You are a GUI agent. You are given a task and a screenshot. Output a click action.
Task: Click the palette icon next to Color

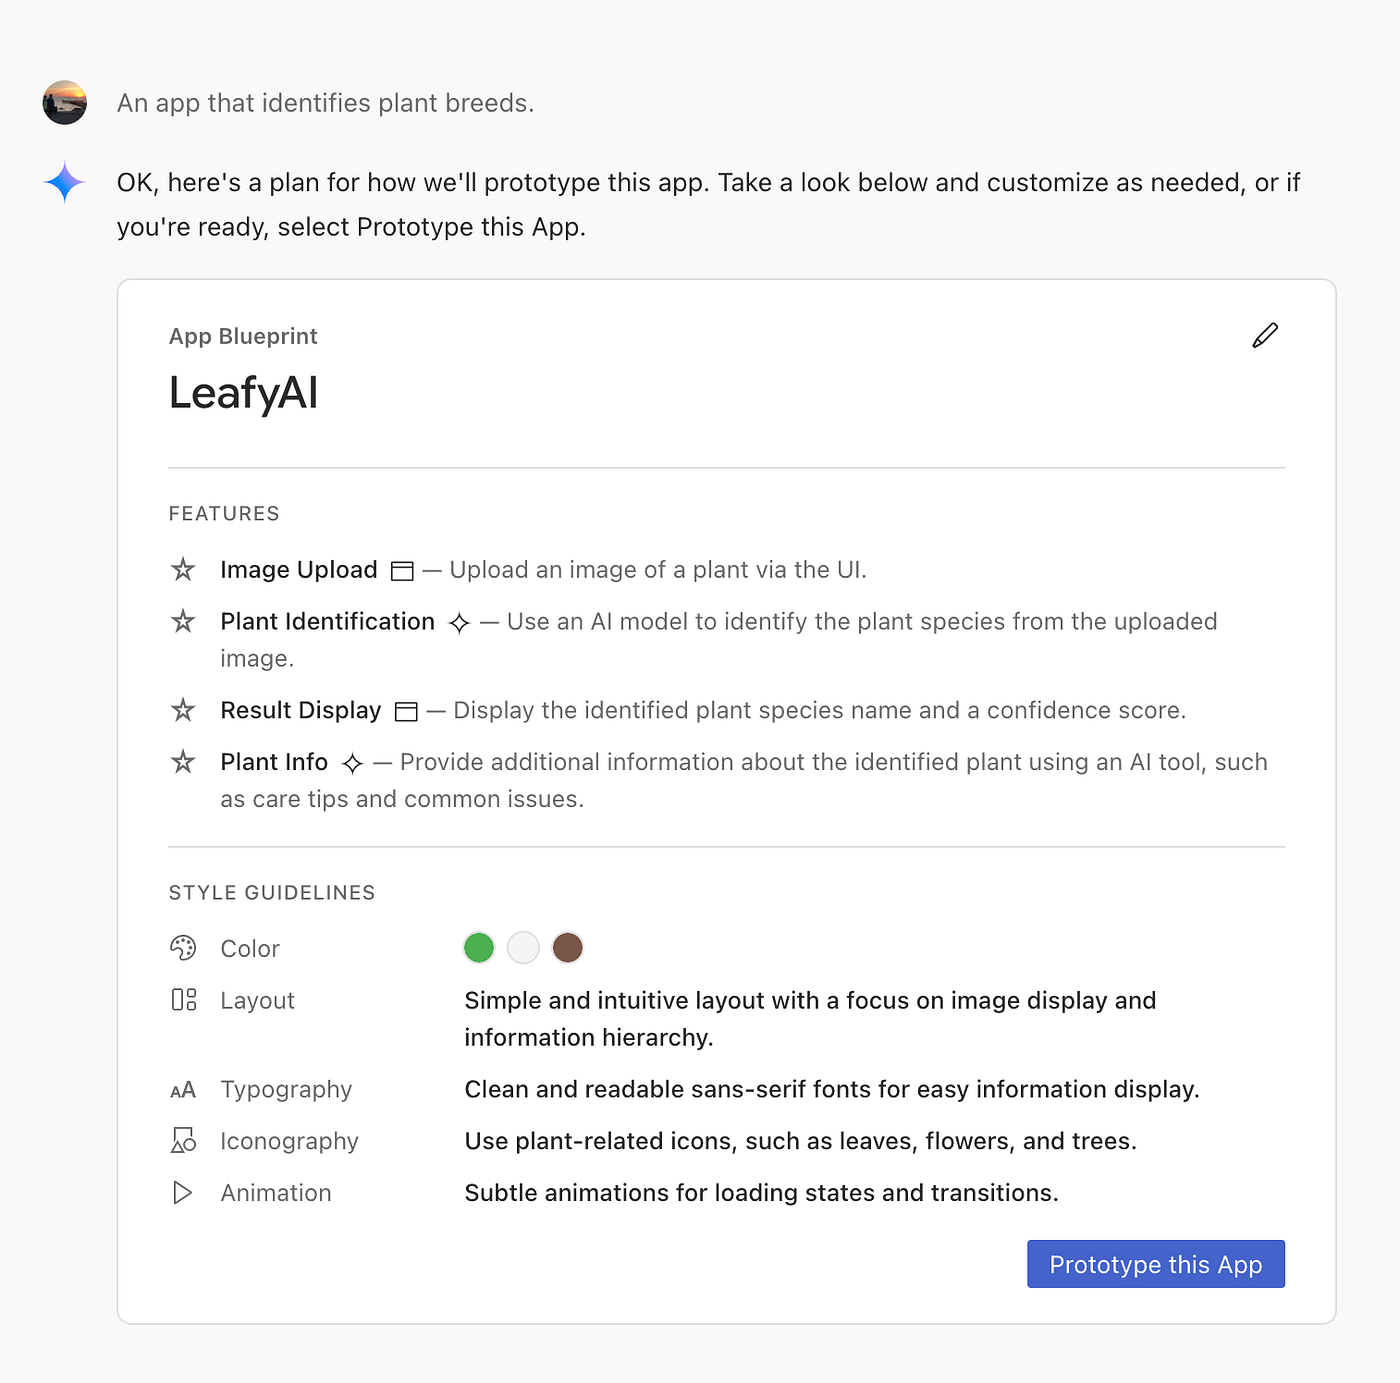183,948
